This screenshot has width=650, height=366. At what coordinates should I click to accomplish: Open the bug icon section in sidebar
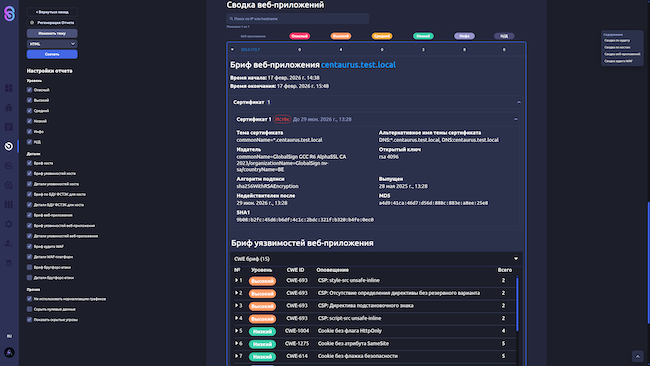coord(9,107)
